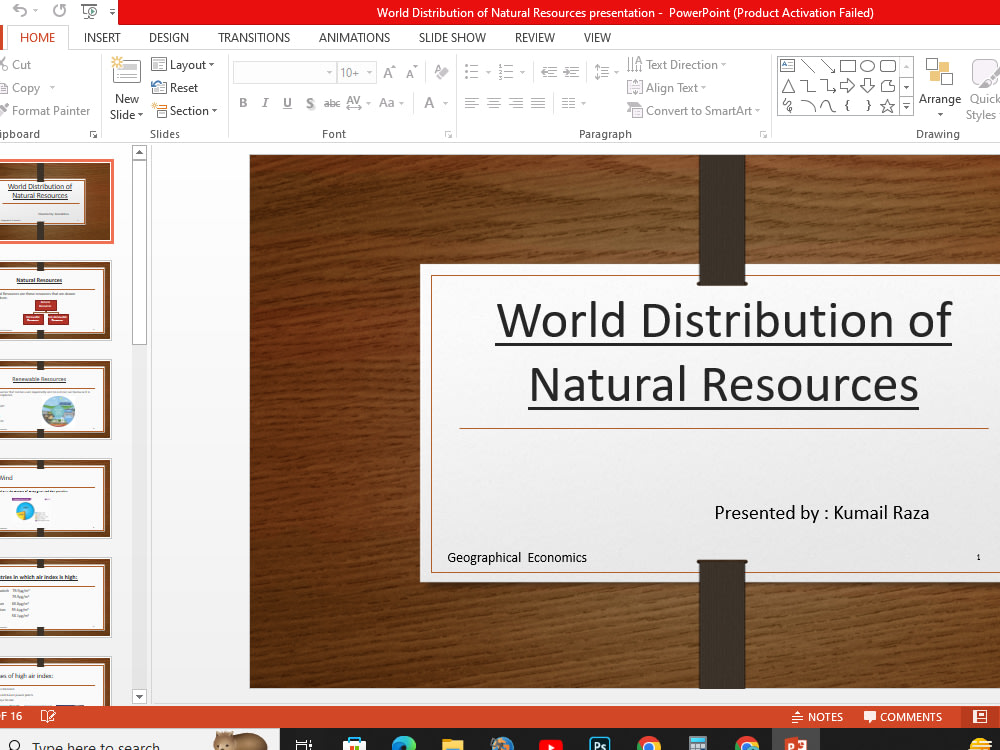Toggle text Shadow
Viewport: 1000px width, 750px height.
pos(310,103)
